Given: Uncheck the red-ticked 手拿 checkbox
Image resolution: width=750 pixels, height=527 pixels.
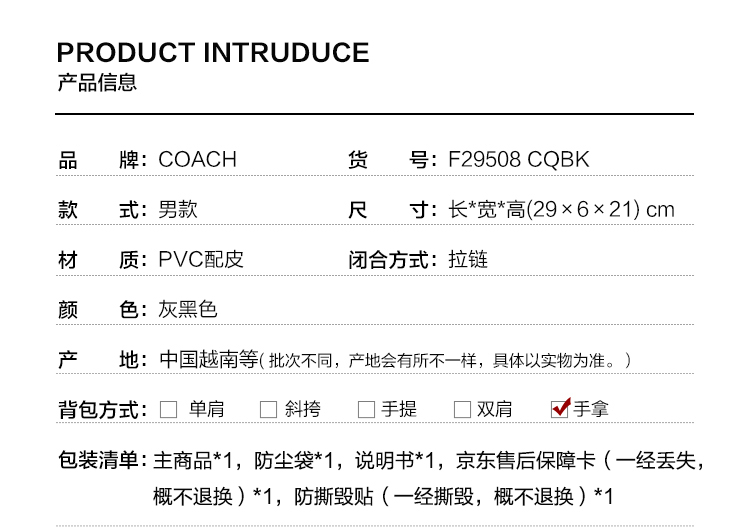Looking at the screenshot, I should [560, 408].
